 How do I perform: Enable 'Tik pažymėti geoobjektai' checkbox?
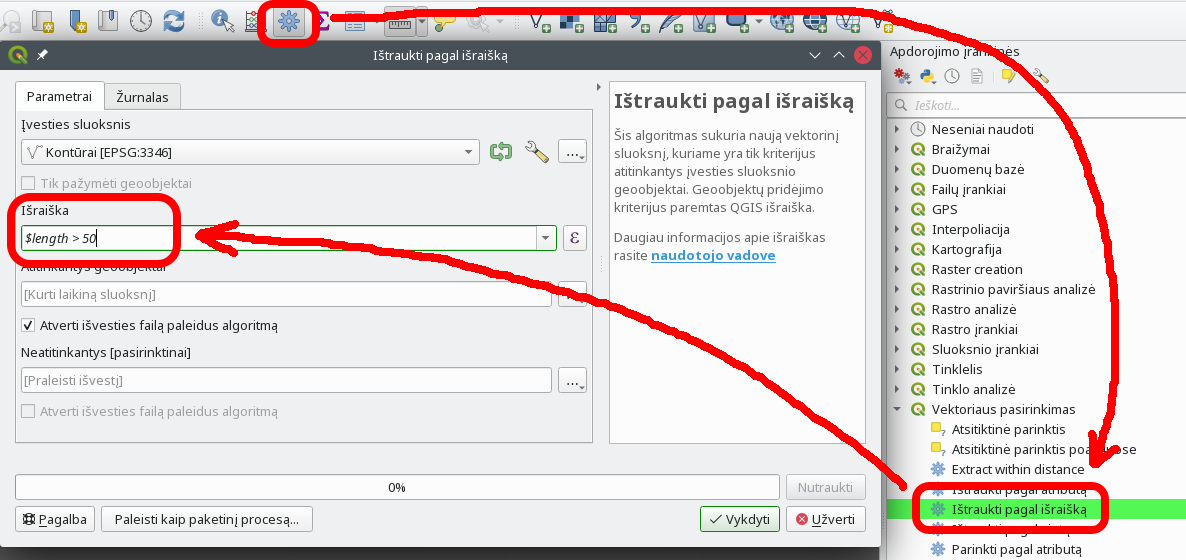(x=28, y=183)
